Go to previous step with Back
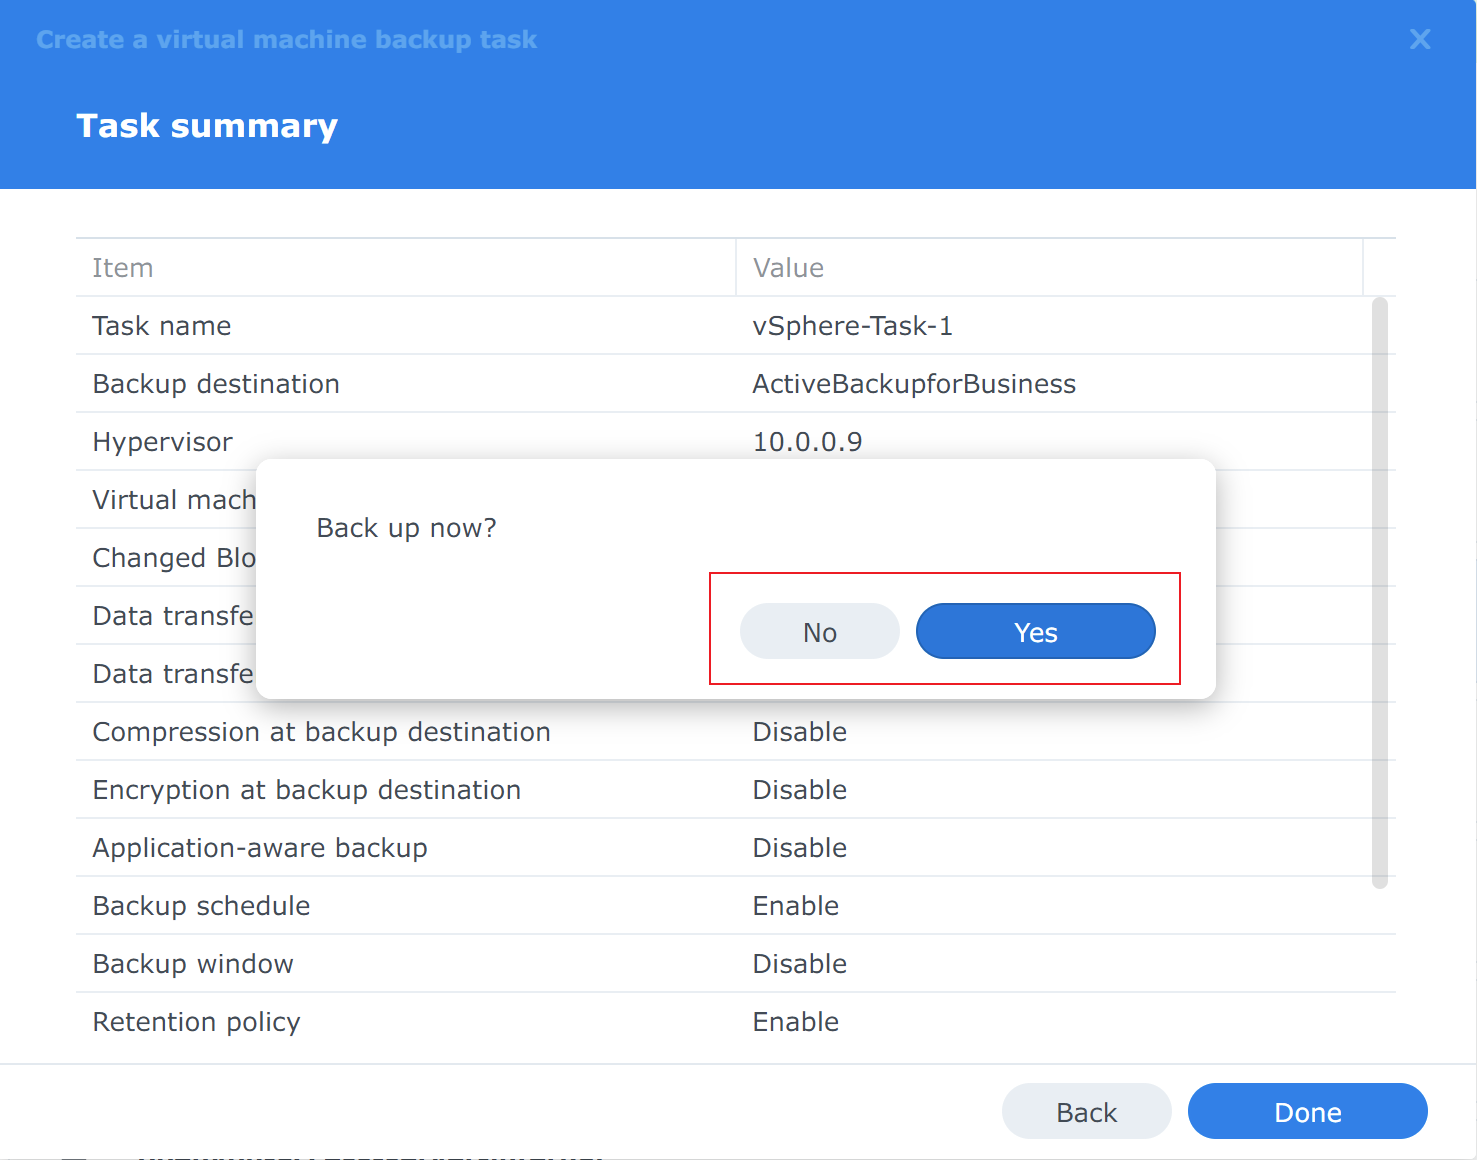The image size is (1477, 1160). coord(1086,1112)
